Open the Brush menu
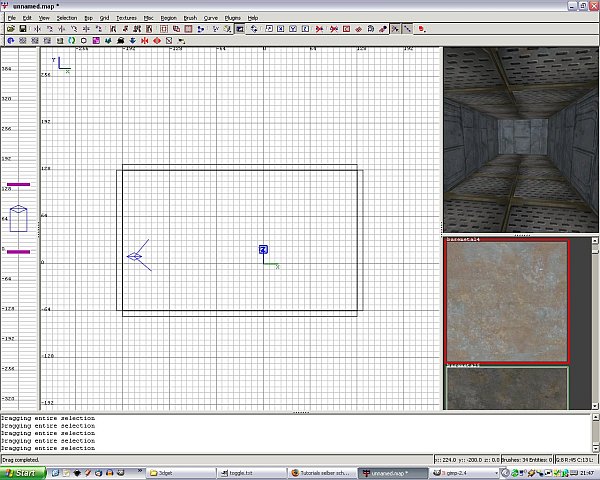This screenshot has height=480, width=600. coord(190,18)
